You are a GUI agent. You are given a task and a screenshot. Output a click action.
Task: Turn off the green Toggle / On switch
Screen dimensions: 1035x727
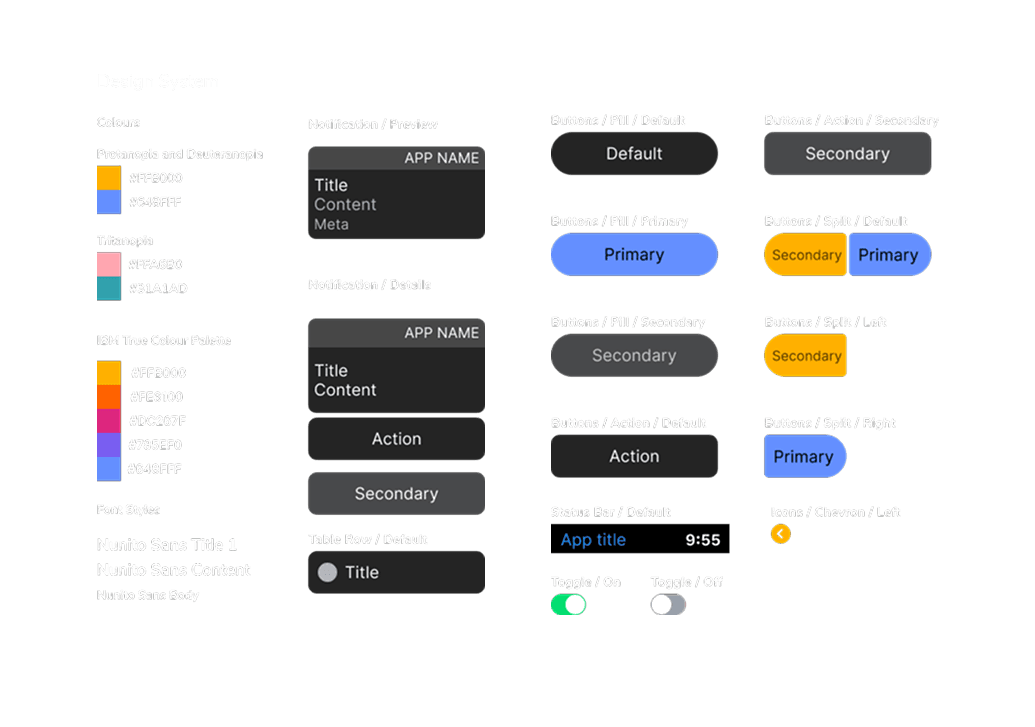pos(568,604)
